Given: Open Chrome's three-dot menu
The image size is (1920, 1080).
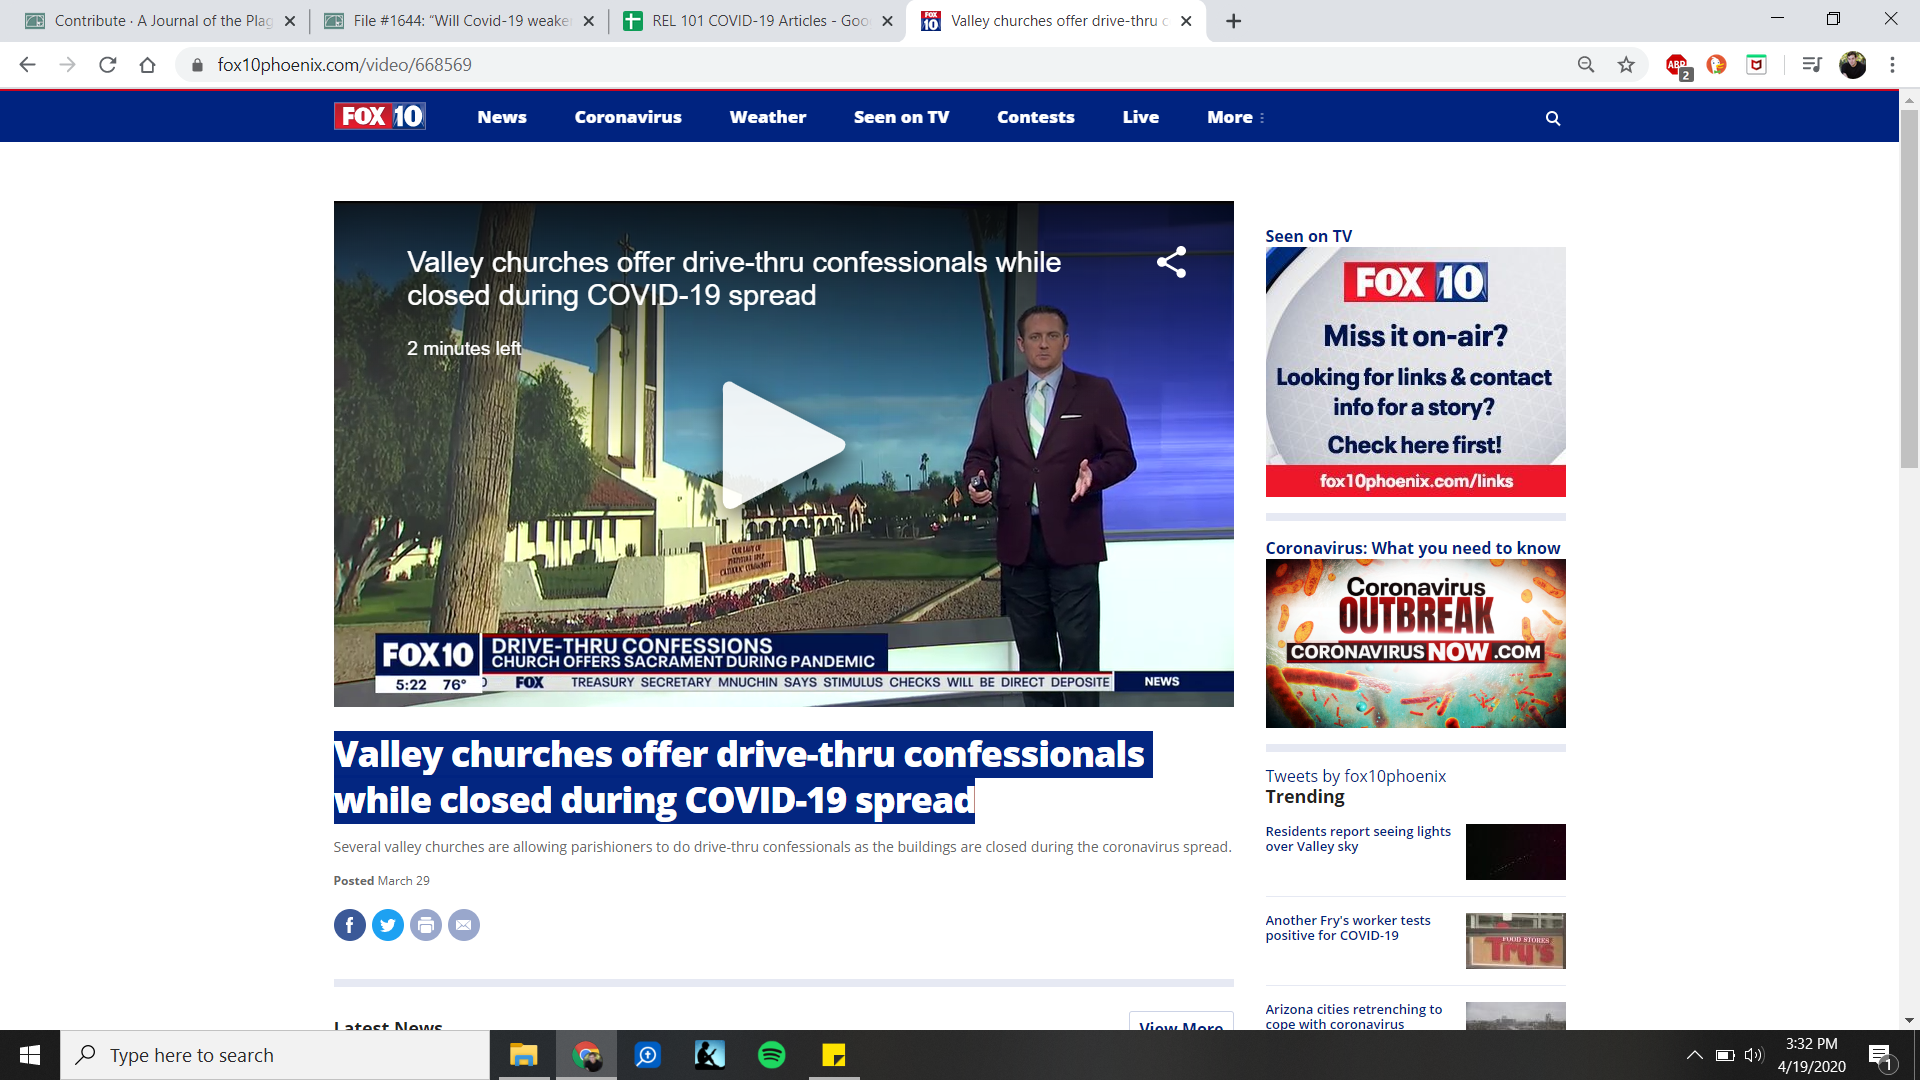Looking at the screenshot, I should click(x=1892, y=65).
